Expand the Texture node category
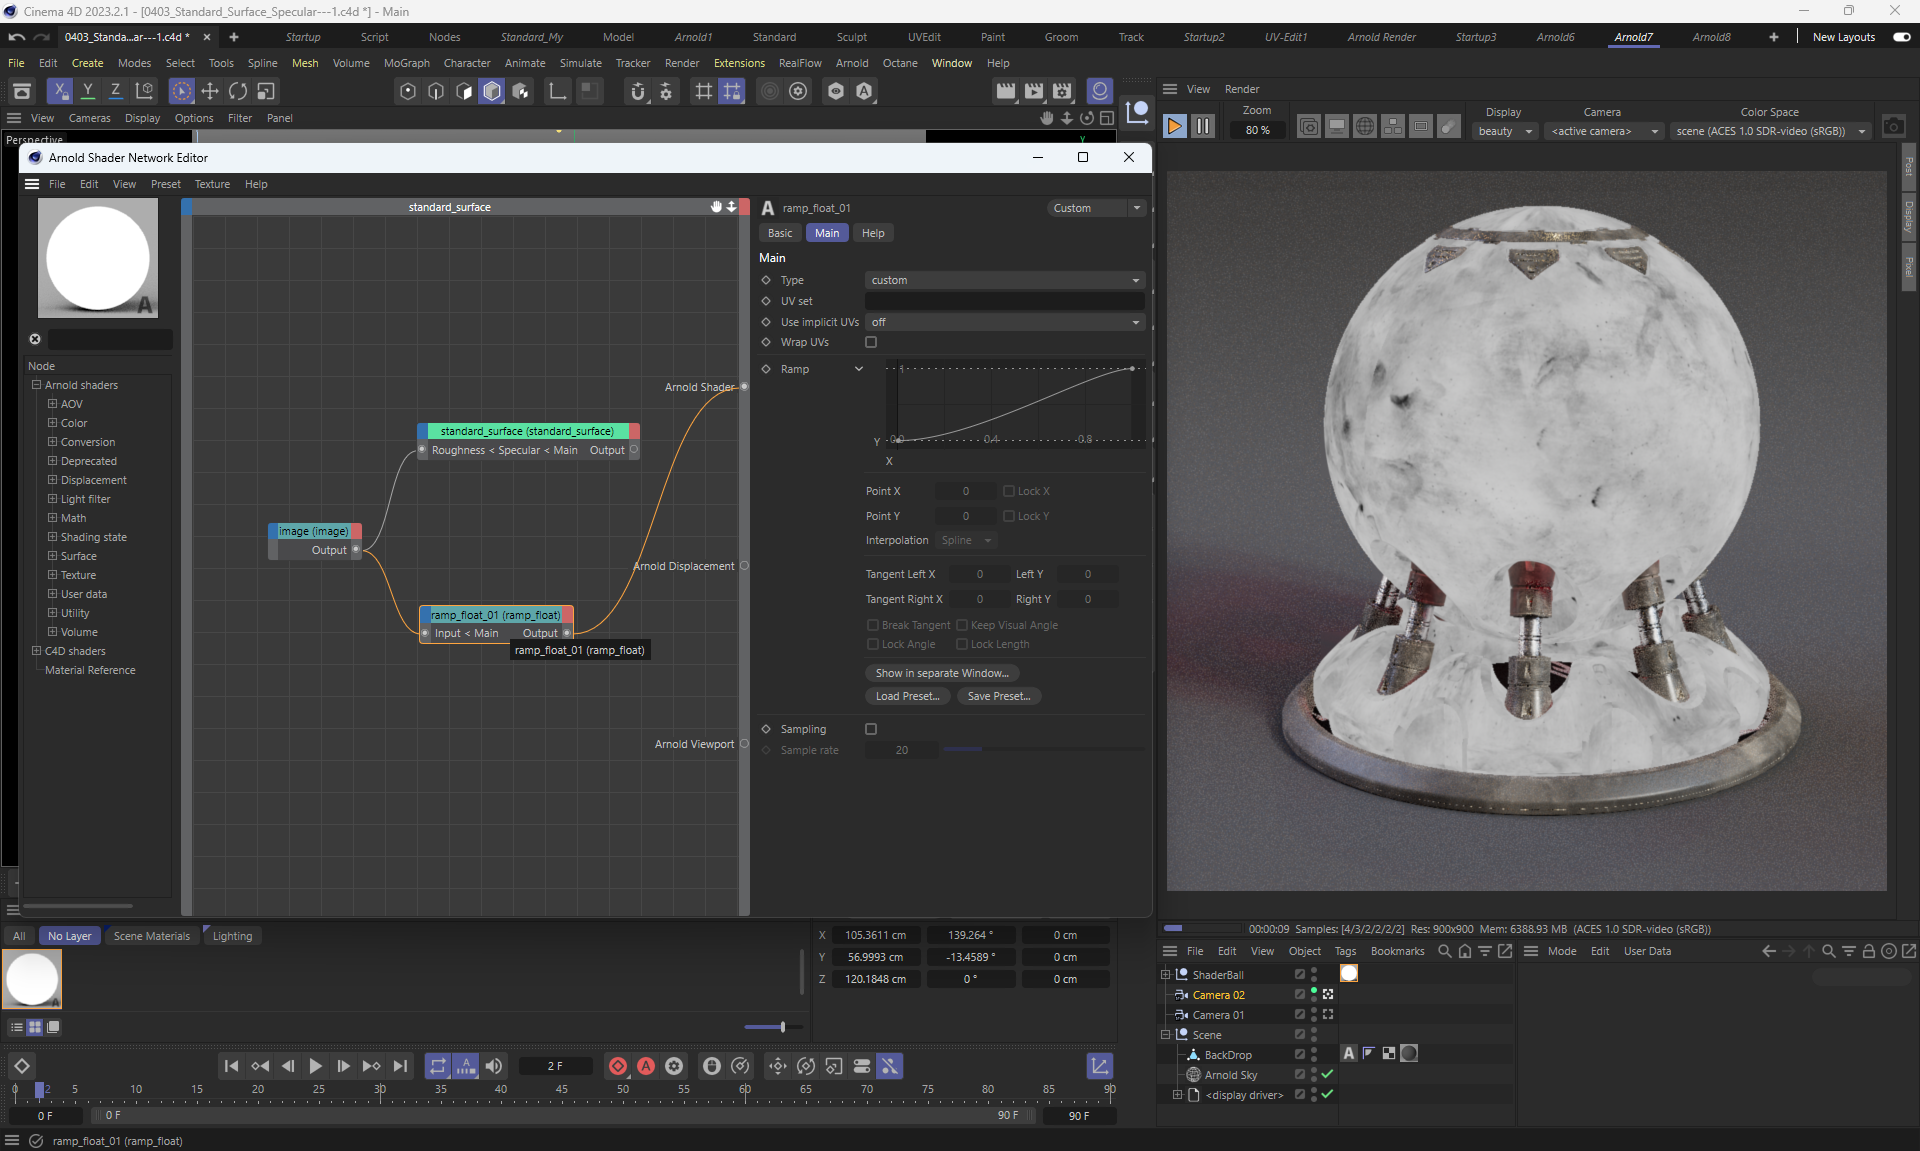 pyautogui.click(x=52, y=575)
